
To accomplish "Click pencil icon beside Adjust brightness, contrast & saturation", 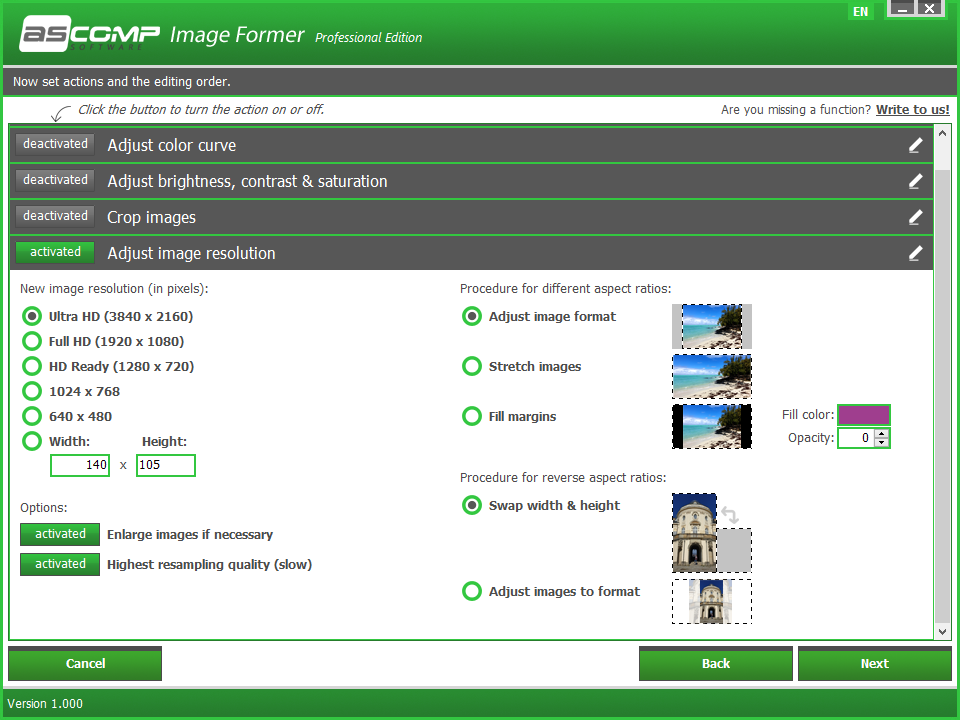I will pyautogui.click(x=915, y=181).
